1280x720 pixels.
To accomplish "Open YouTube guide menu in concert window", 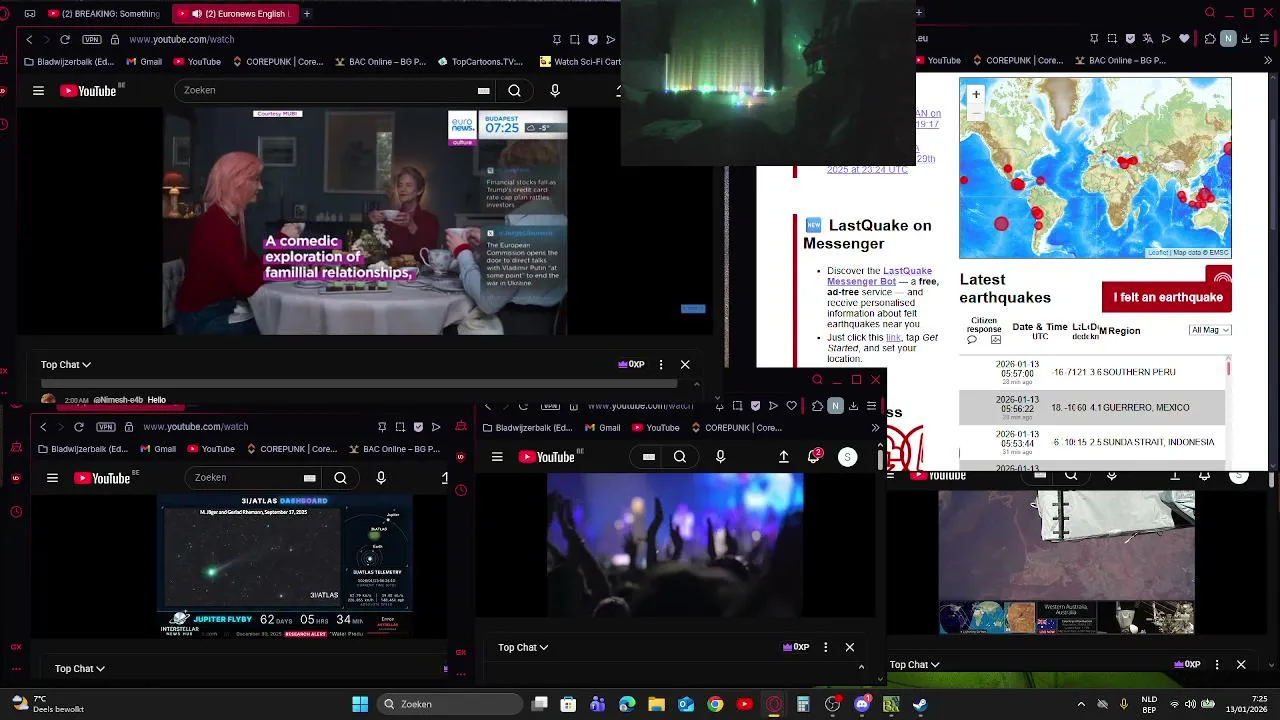I will (497, 457).
